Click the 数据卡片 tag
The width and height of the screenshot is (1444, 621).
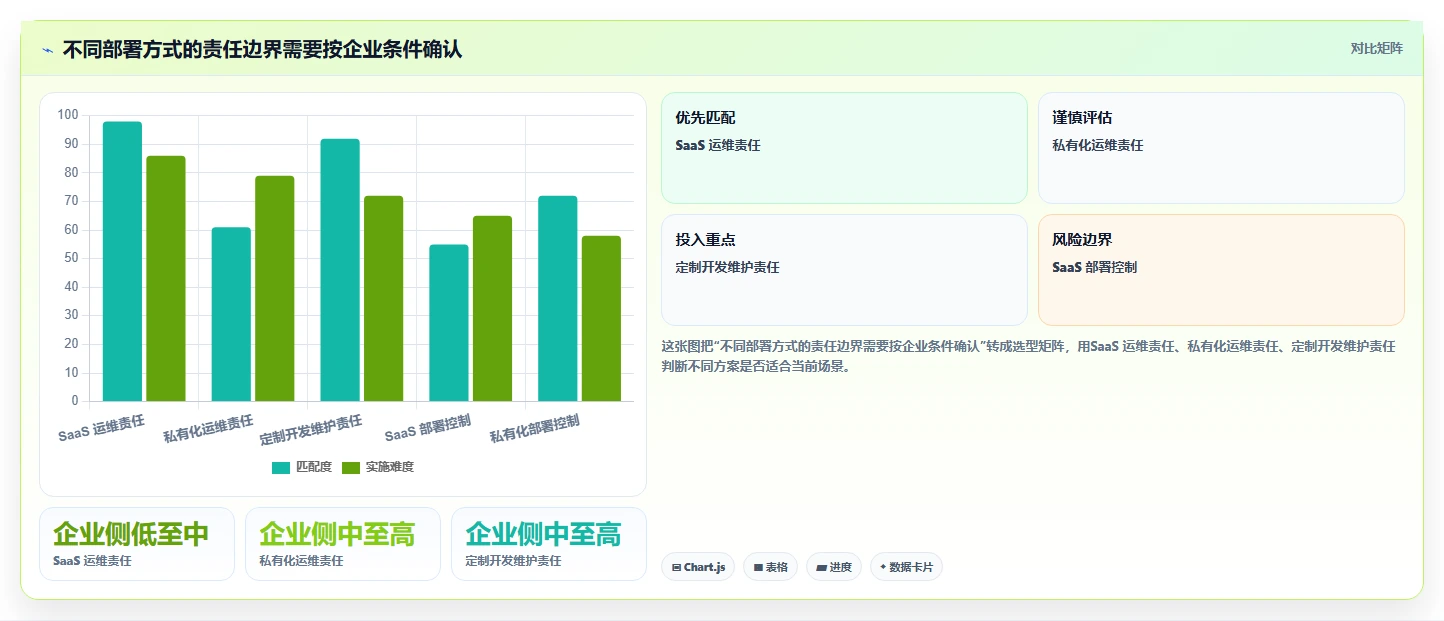pos(906,567)
